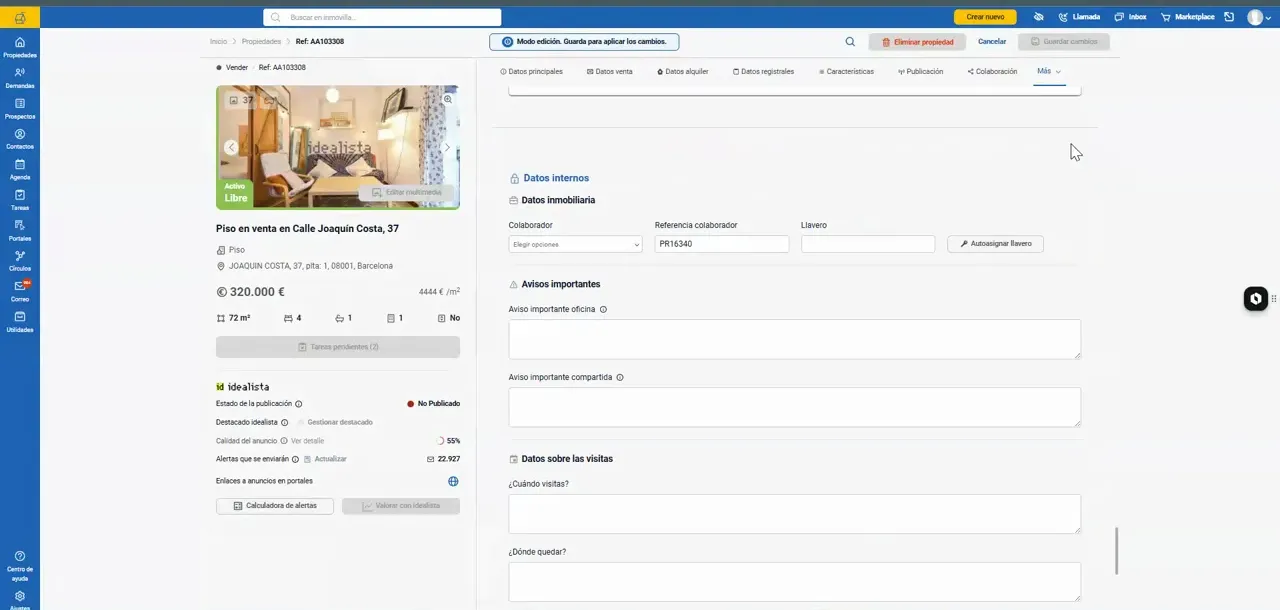Open Llamada from the top bar
Viewport: 1280px width, 610px height.
coord(1079,17)
